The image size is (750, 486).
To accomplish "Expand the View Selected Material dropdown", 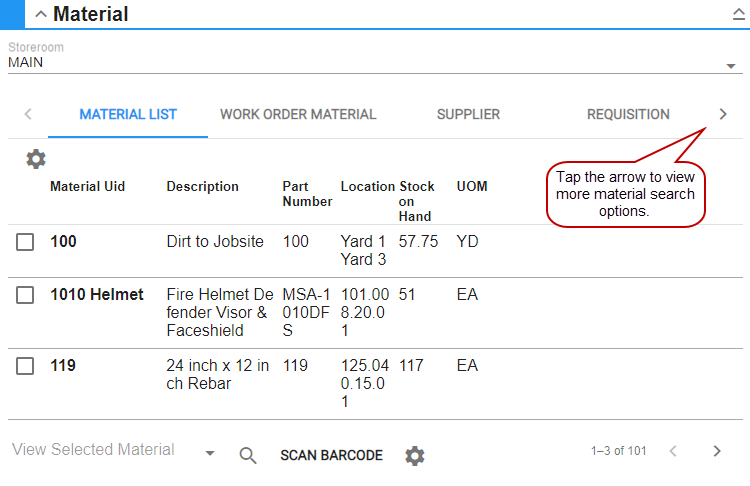I will click(x=210, y=453).
